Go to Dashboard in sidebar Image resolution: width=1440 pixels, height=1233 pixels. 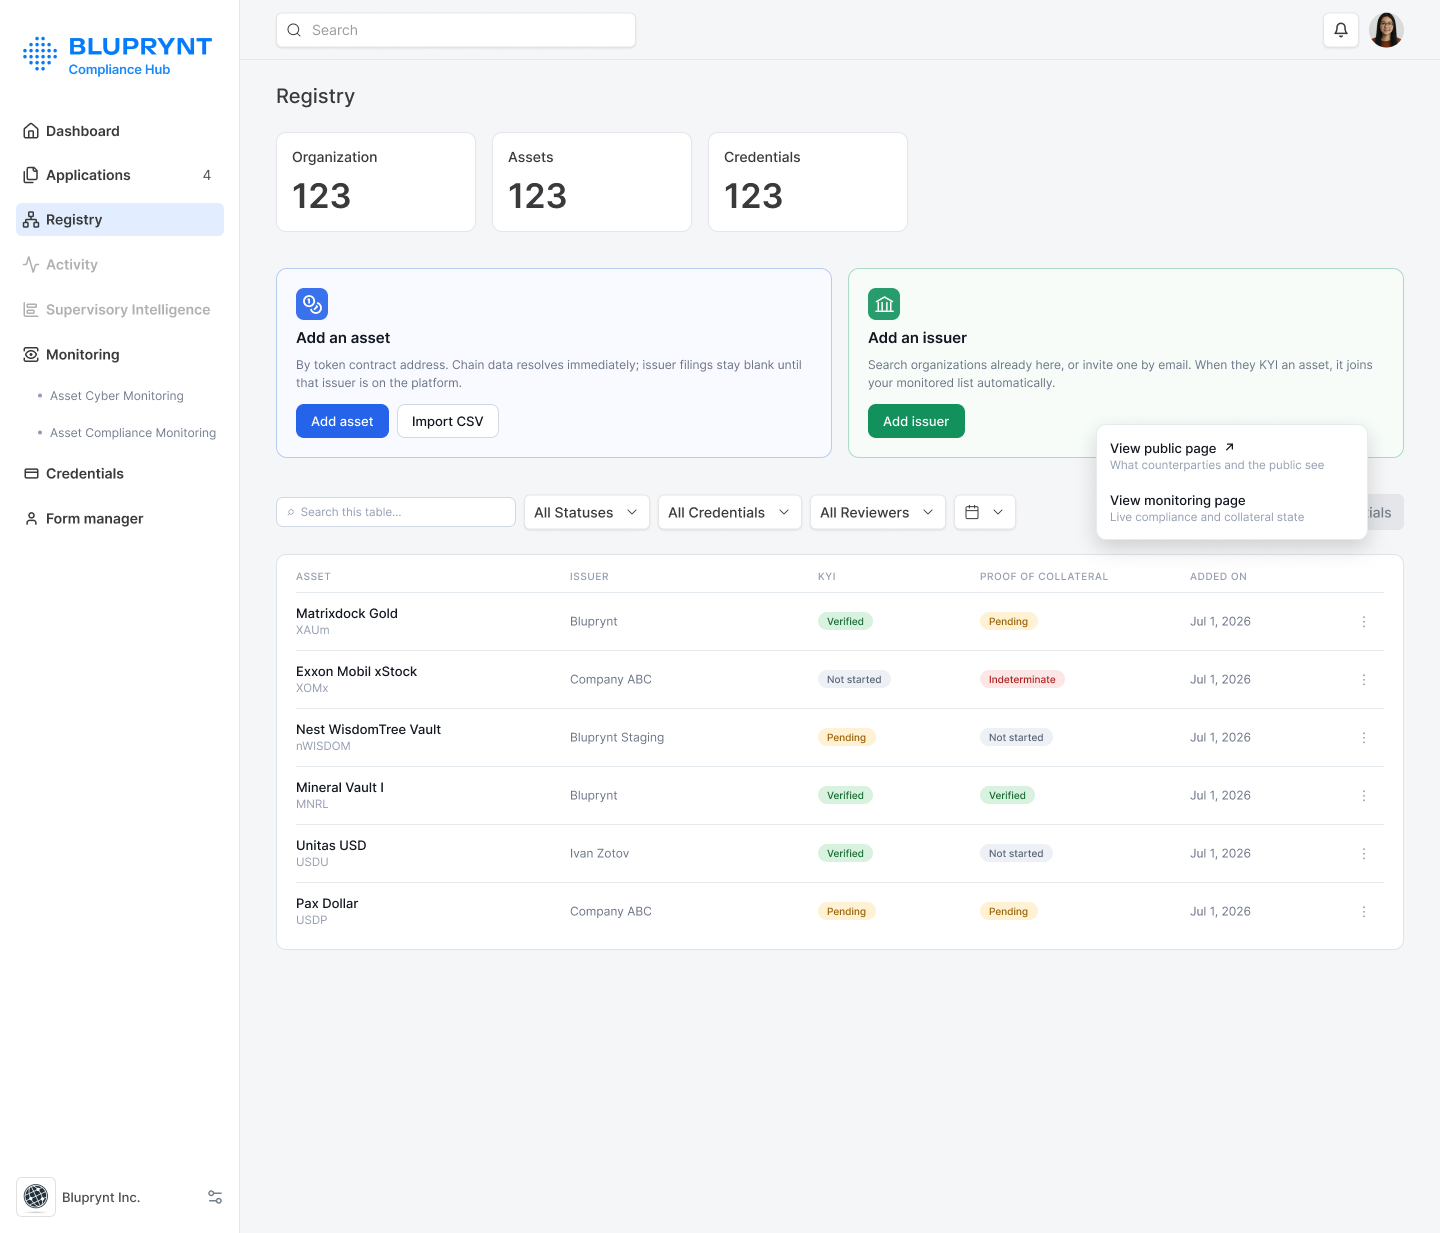(120, 131)
